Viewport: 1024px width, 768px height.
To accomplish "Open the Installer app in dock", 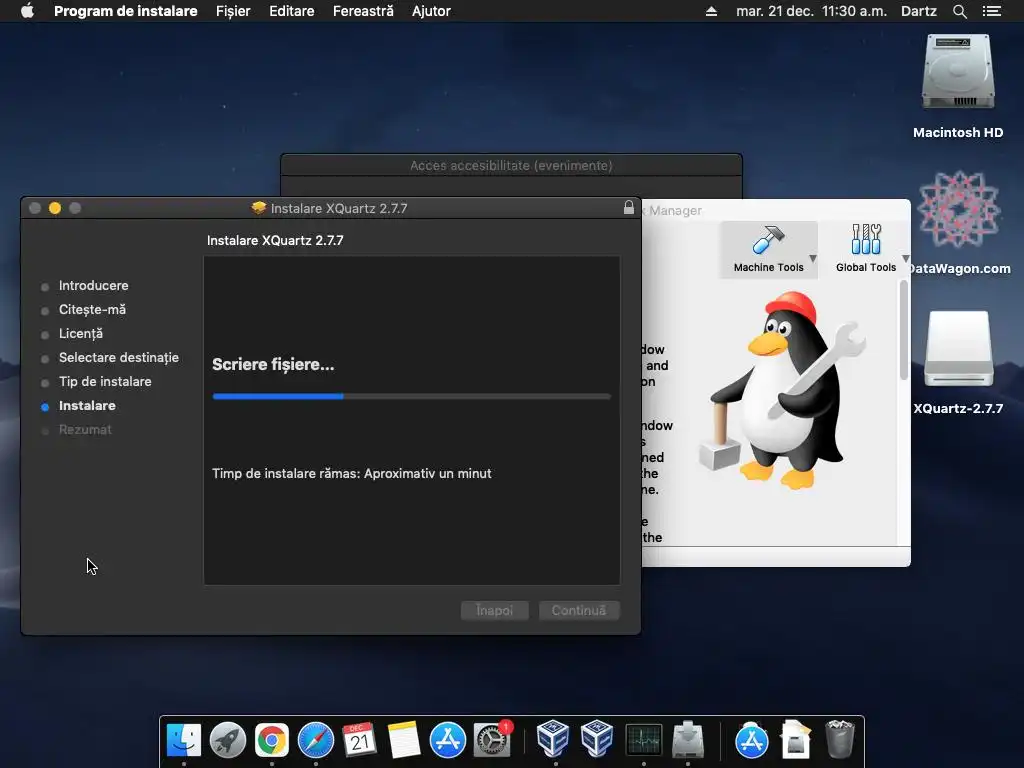I will pyautogui.click(x=688, y=740).
